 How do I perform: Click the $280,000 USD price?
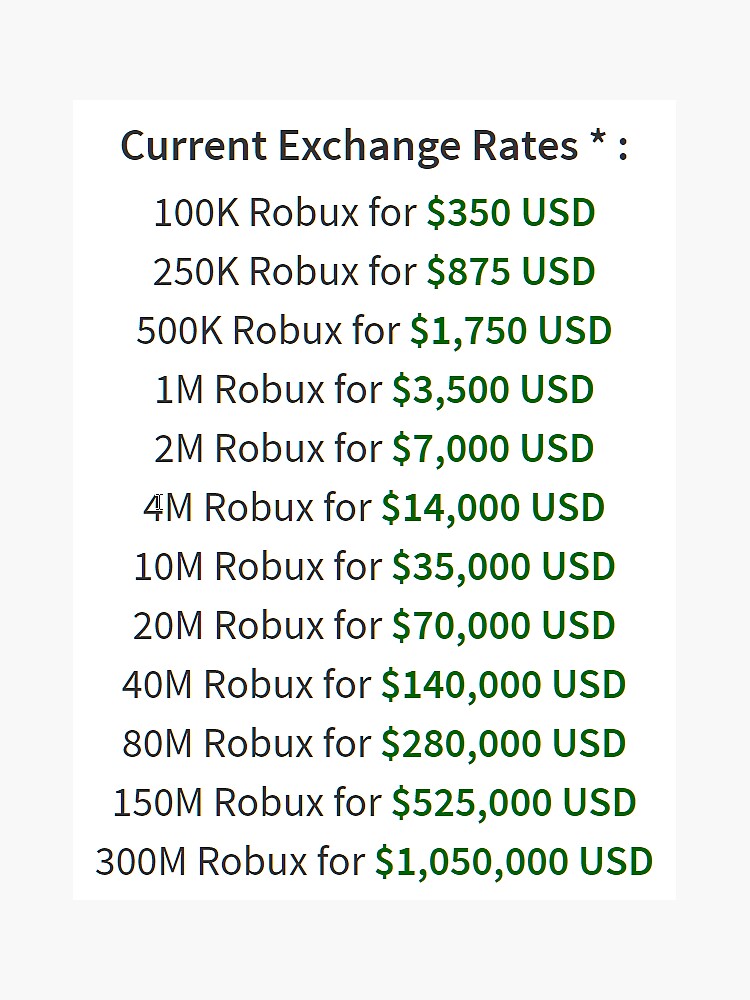(503, 744)
